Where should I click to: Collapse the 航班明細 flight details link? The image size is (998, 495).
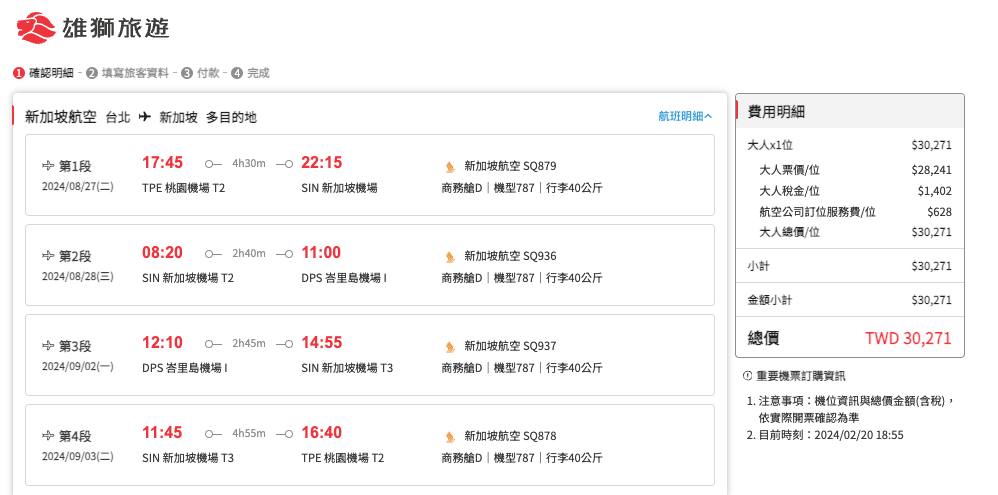[x=685, y=116]
